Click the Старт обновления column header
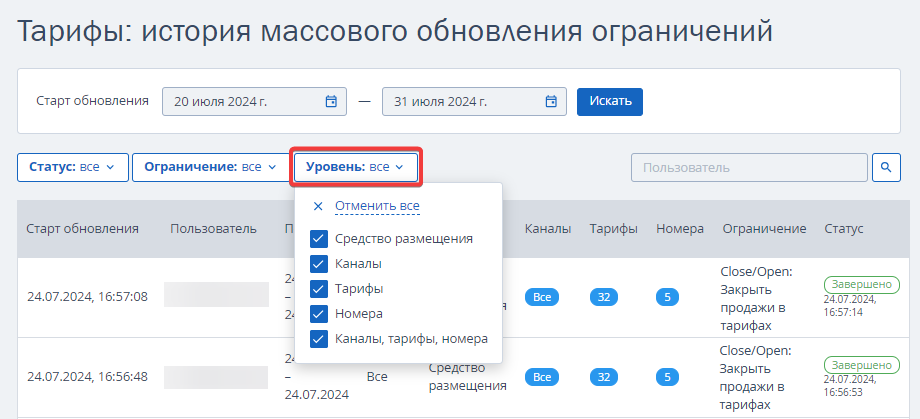The width and height of the screenshot is (920, 419). [x=82, y=229]
